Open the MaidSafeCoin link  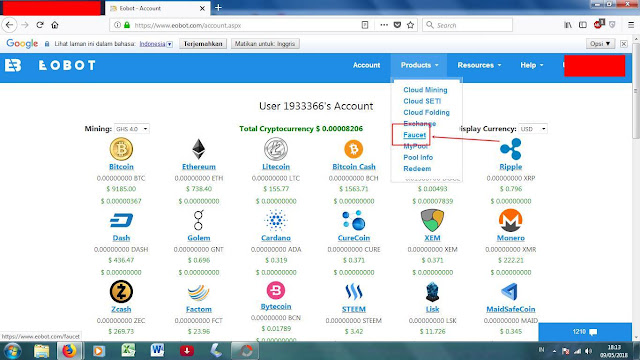511,309
